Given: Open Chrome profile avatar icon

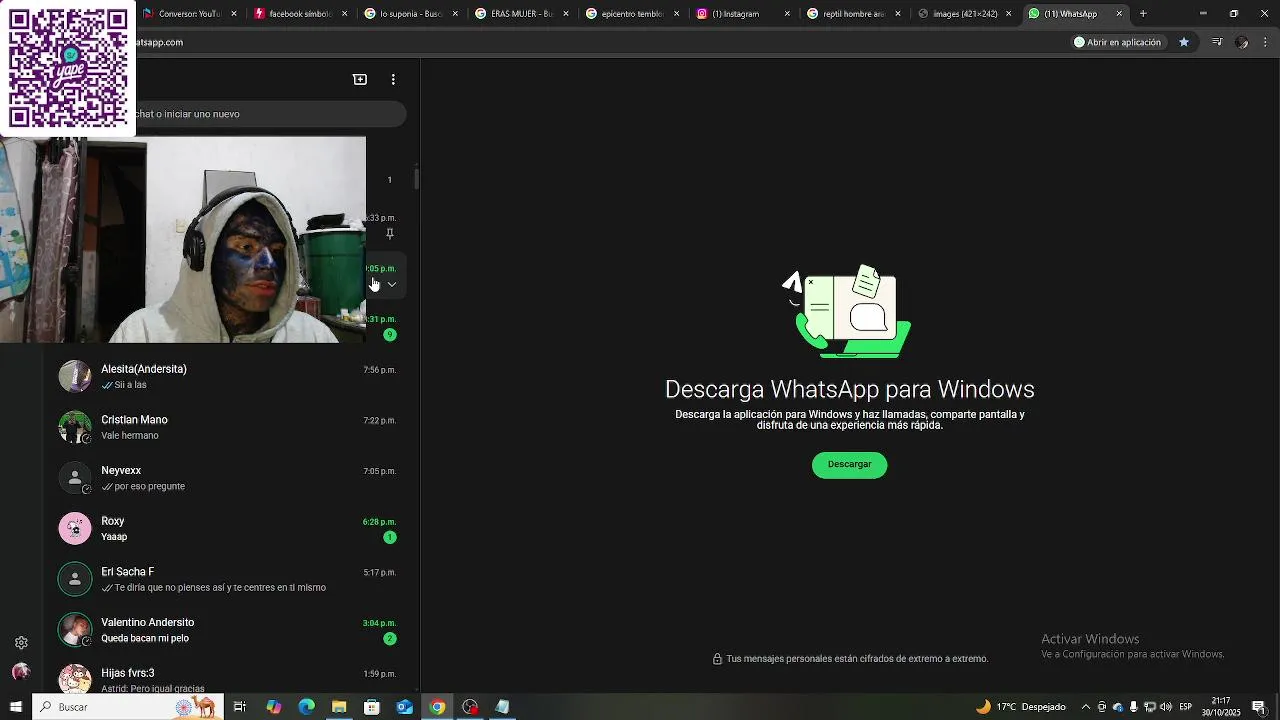Looking at the screenshot, I should pos(1242,42).
